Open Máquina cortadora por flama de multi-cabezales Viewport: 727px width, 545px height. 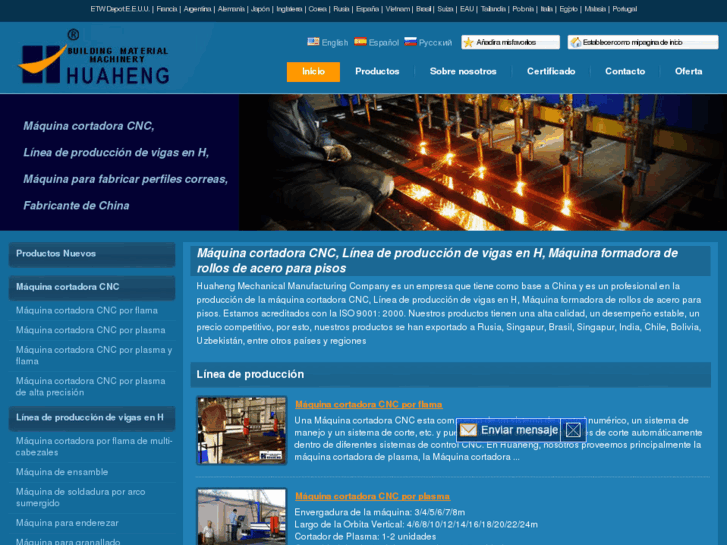(94, 446)
